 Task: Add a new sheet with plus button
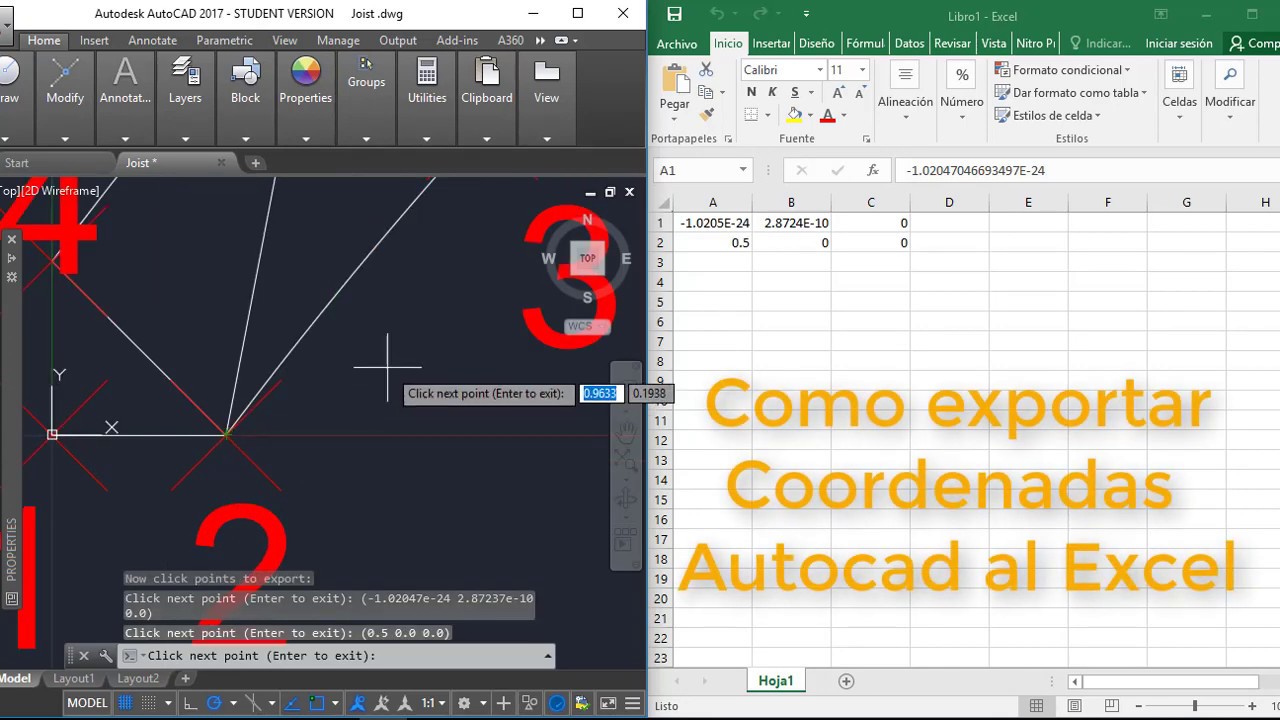(x=846, y=681)
